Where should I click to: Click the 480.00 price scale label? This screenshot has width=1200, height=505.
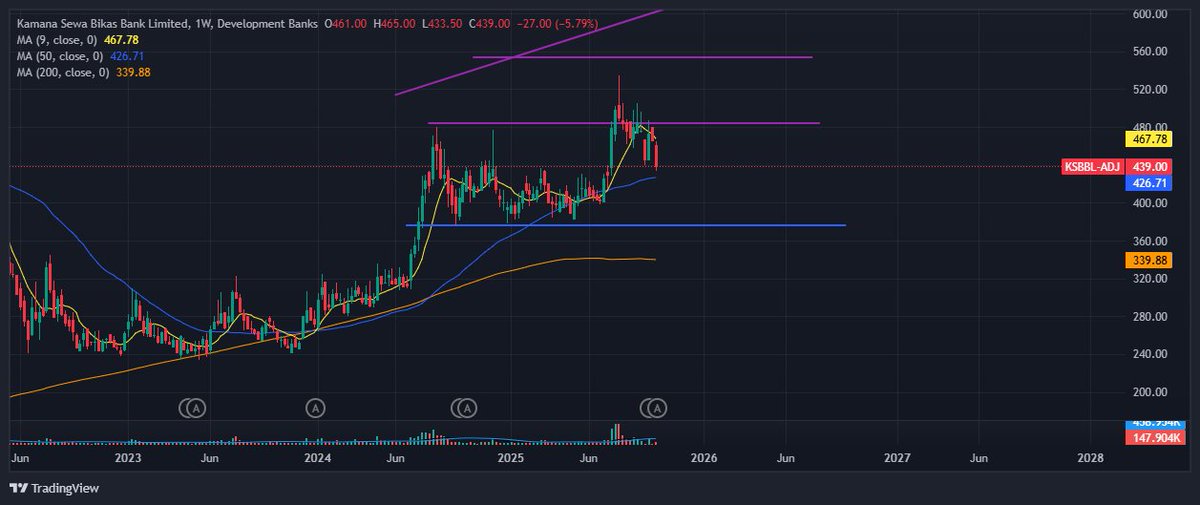tap(1149, 127)
